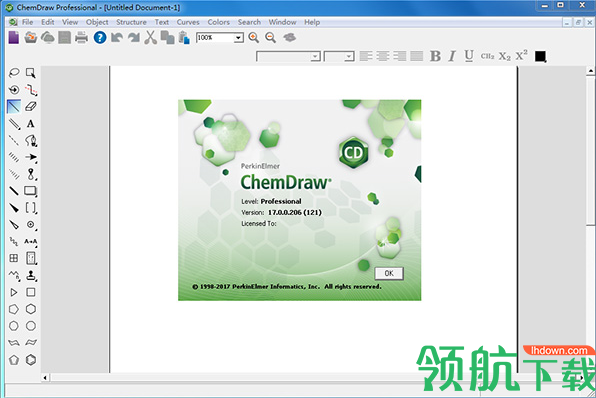
Task: Cut selection with scissors icon
Action: click(151, 37)
